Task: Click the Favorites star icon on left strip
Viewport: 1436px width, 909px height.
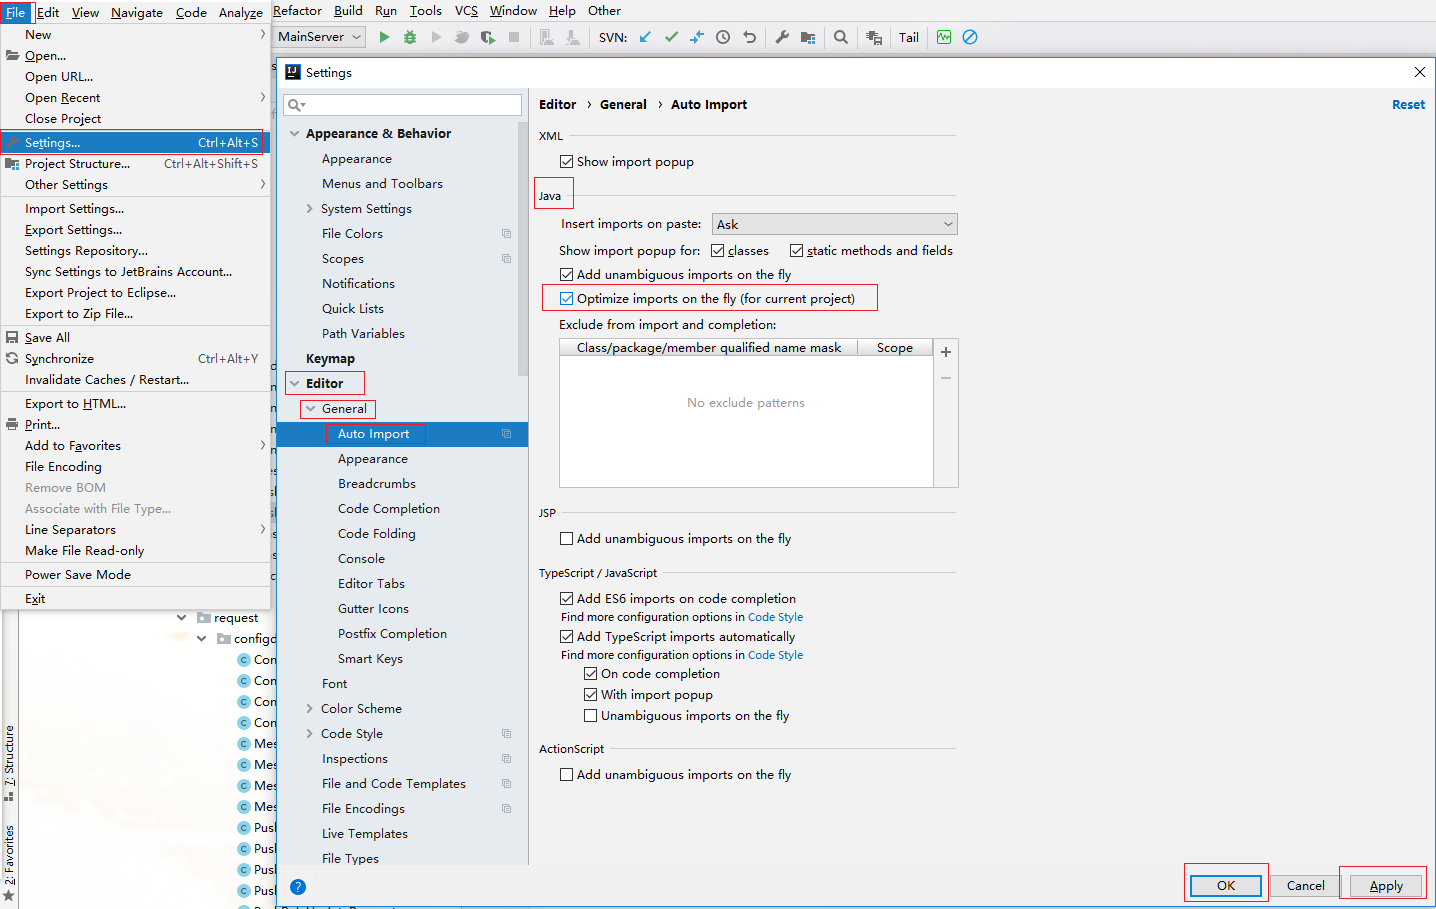Action: (x=9, y=896)
